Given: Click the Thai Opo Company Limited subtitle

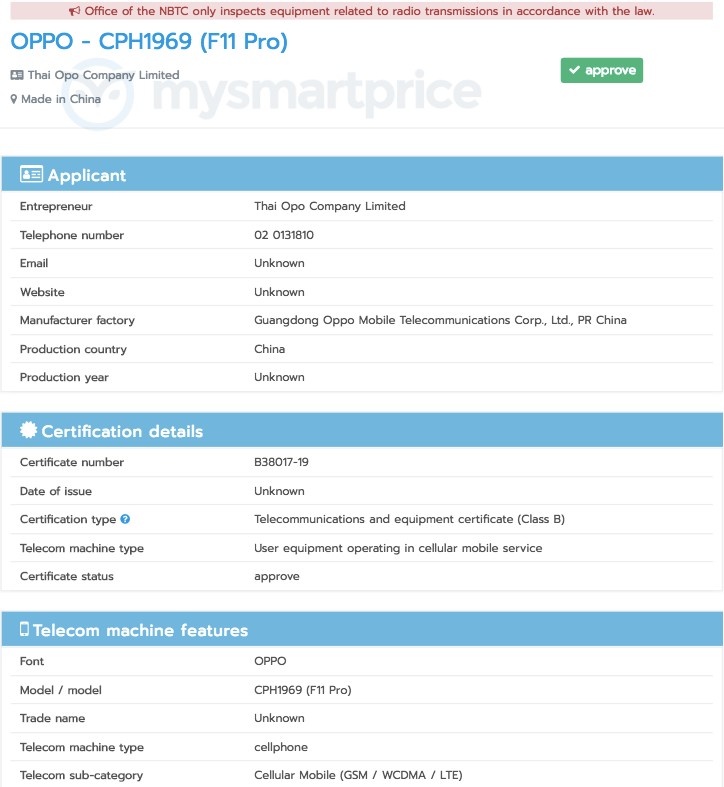Looking at the screenshot, I should tap(103, 75).
